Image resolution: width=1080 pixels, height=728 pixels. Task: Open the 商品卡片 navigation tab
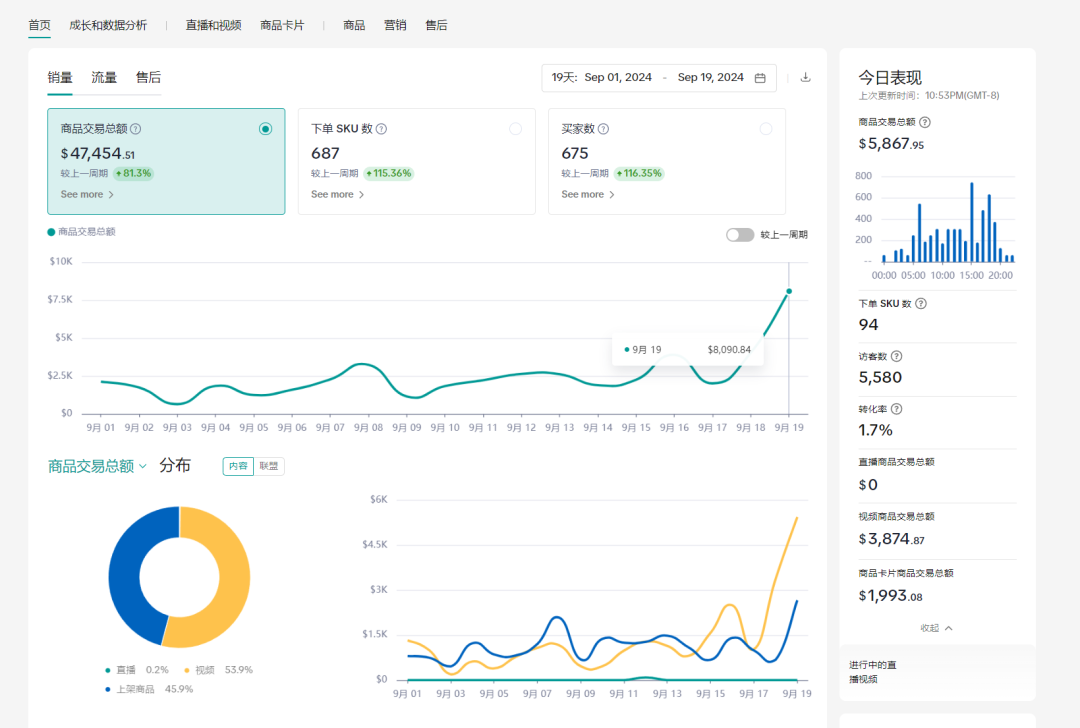point(282,25)
